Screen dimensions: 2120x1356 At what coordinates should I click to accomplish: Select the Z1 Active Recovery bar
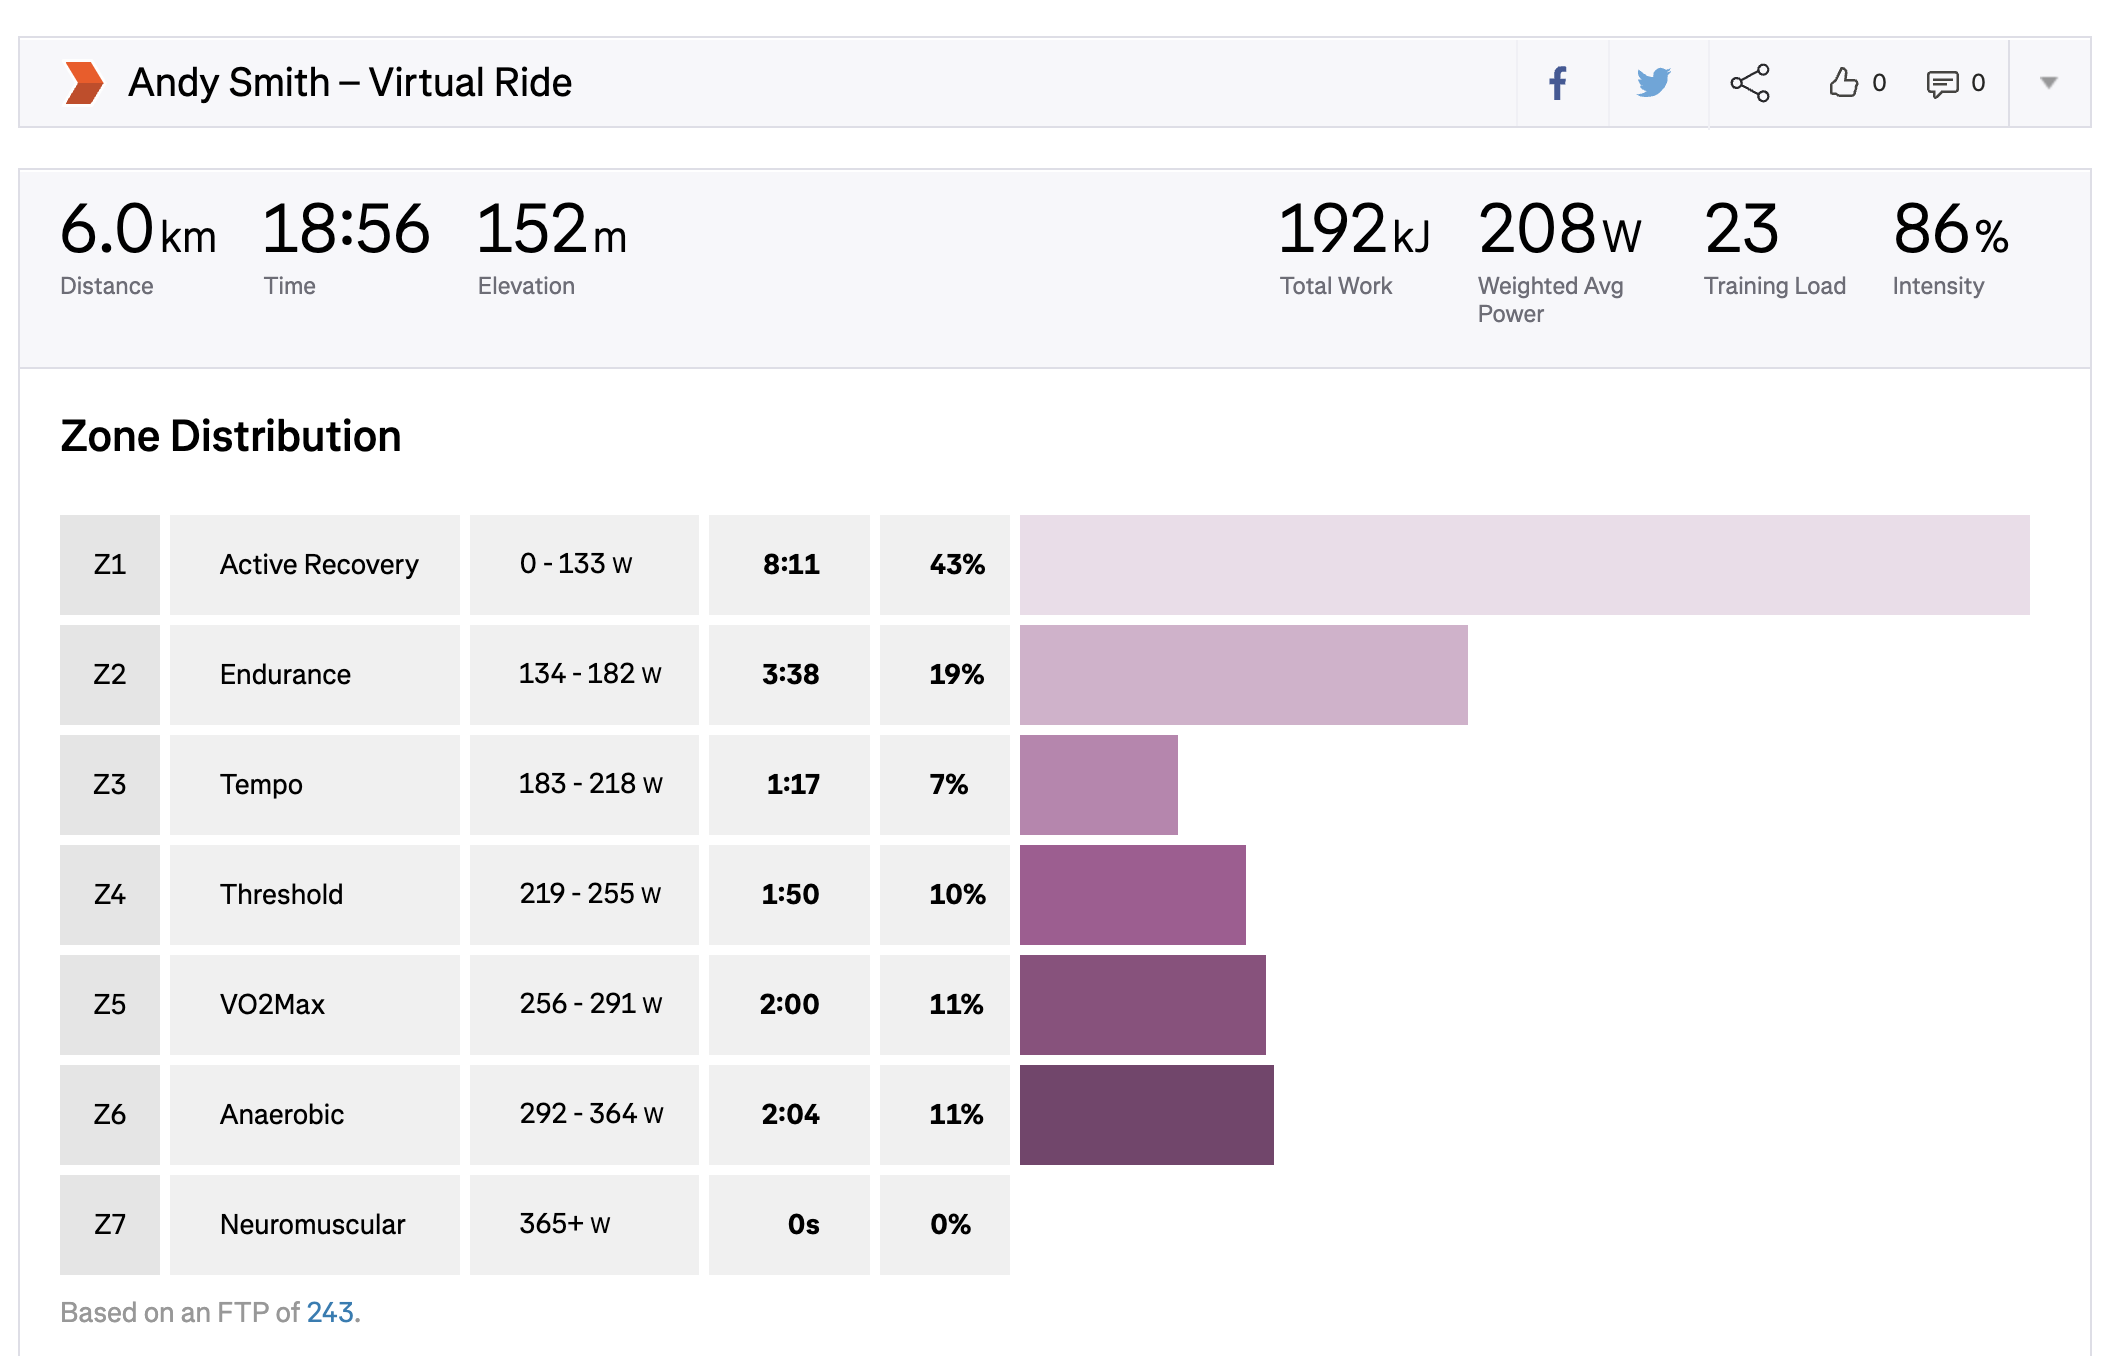1524,565
